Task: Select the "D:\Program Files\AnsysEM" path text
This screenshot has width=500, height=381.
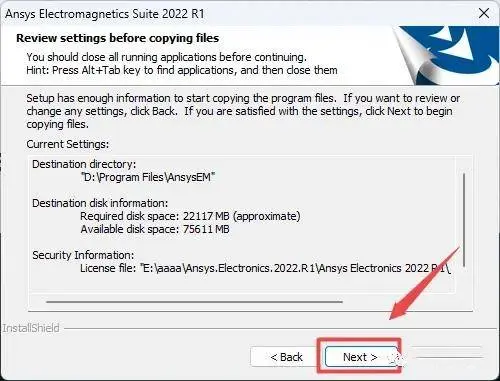Action: coord(148,177)
